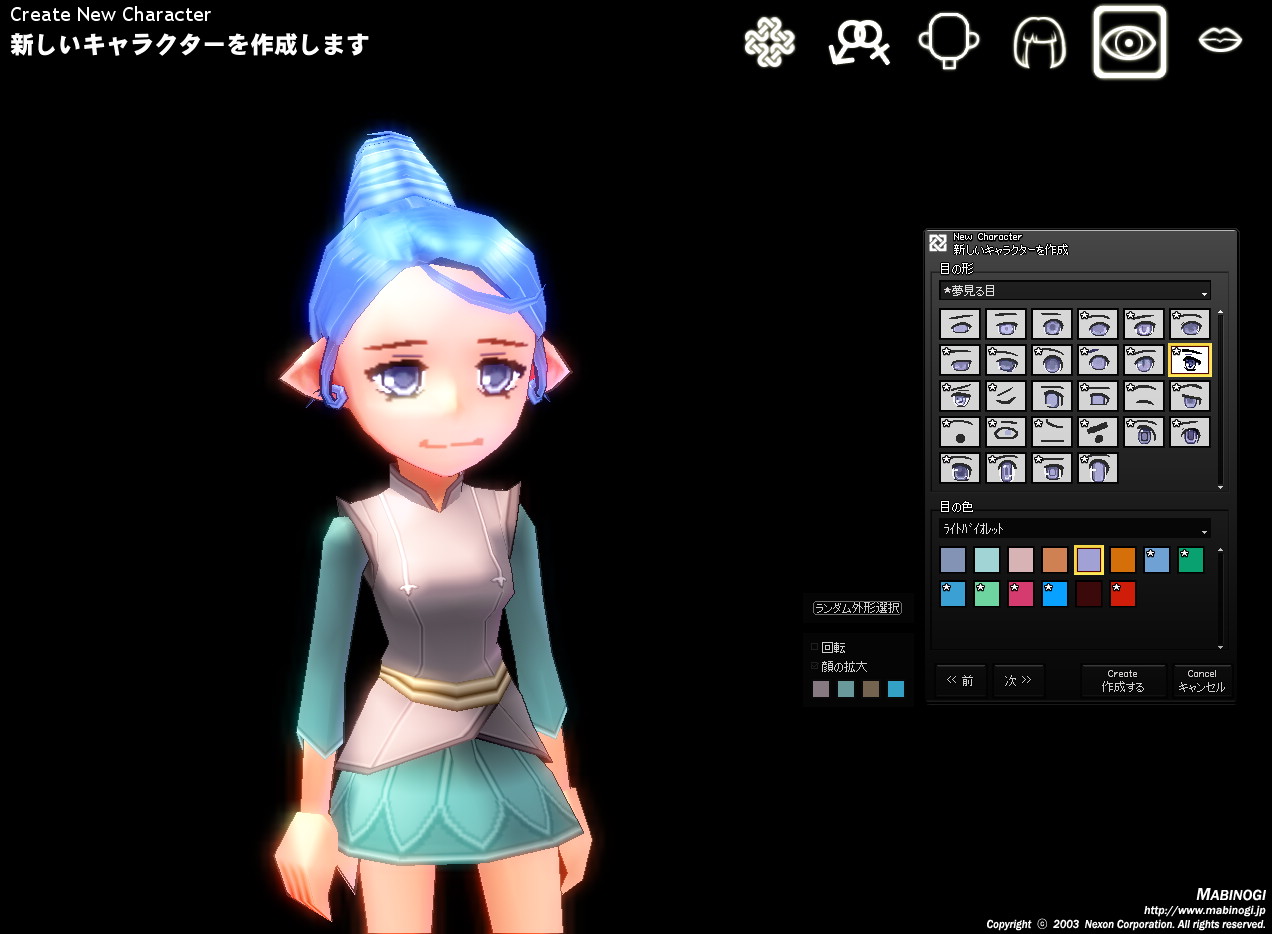Choose the dark maroon eye color
The image size is (1272, 934).
tap(1089, 594)
